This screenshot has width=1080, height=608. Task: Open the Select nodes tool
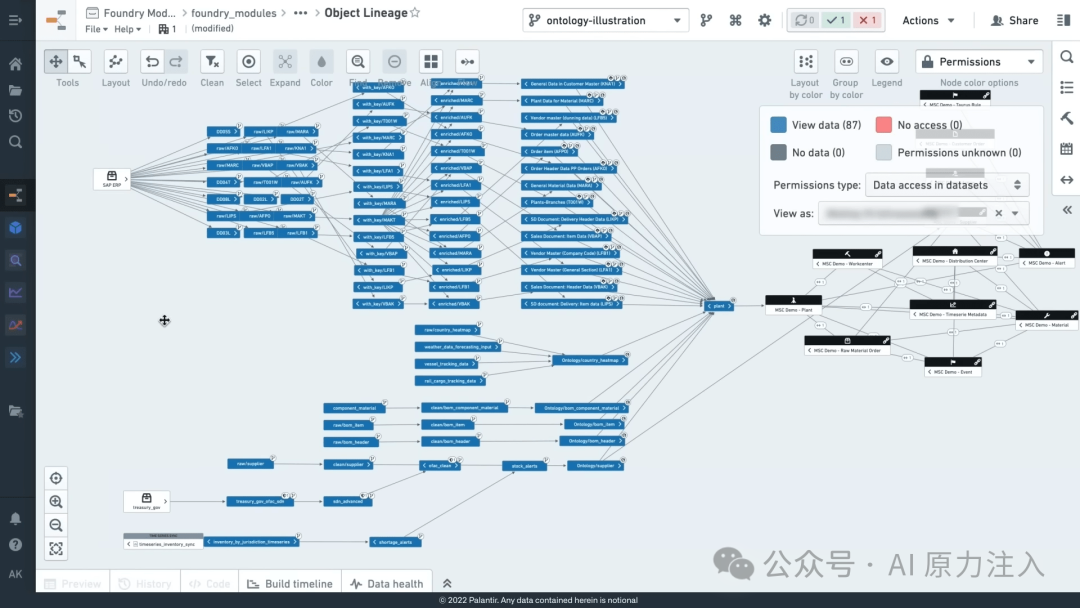[249, 62]
